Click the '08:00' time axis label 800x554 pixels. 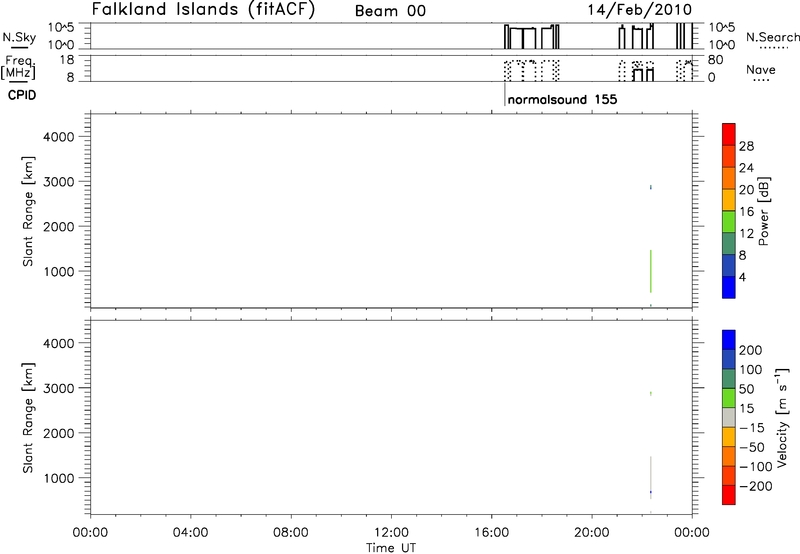coord(291,533)
